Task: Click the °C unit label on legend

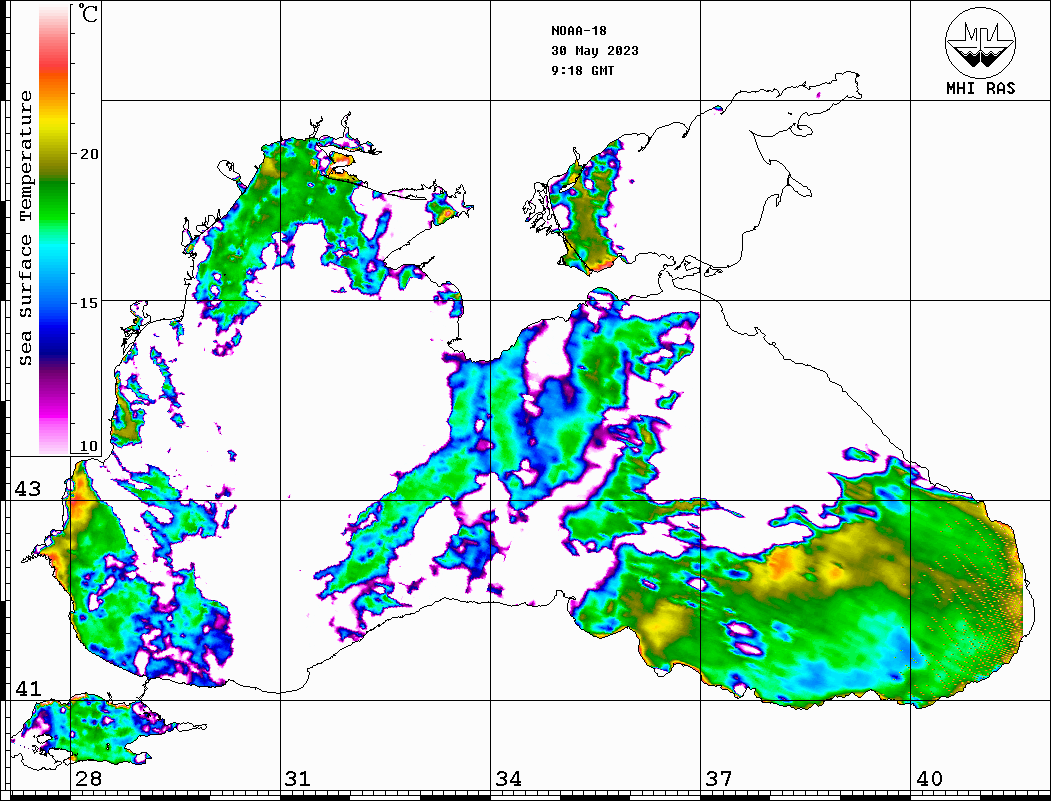Action: pos(88,13)
